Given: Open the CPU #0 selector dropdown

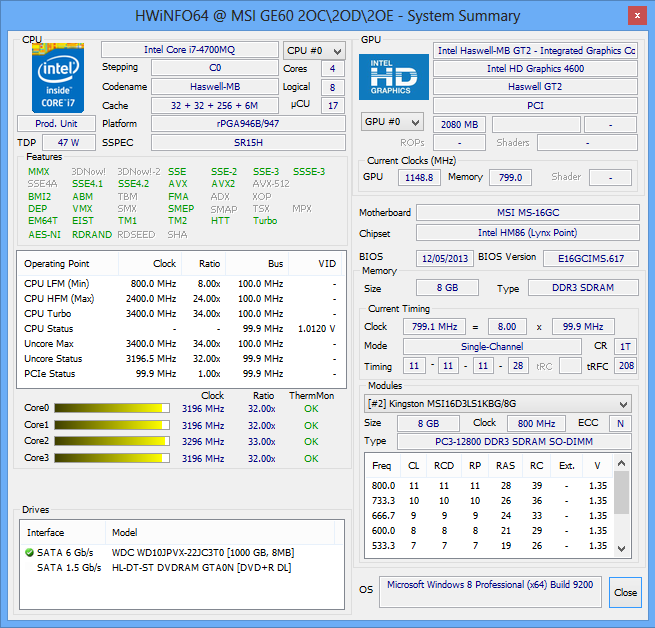Looking at the screenshot, I should pyautogui.click(x=314, y=51).
